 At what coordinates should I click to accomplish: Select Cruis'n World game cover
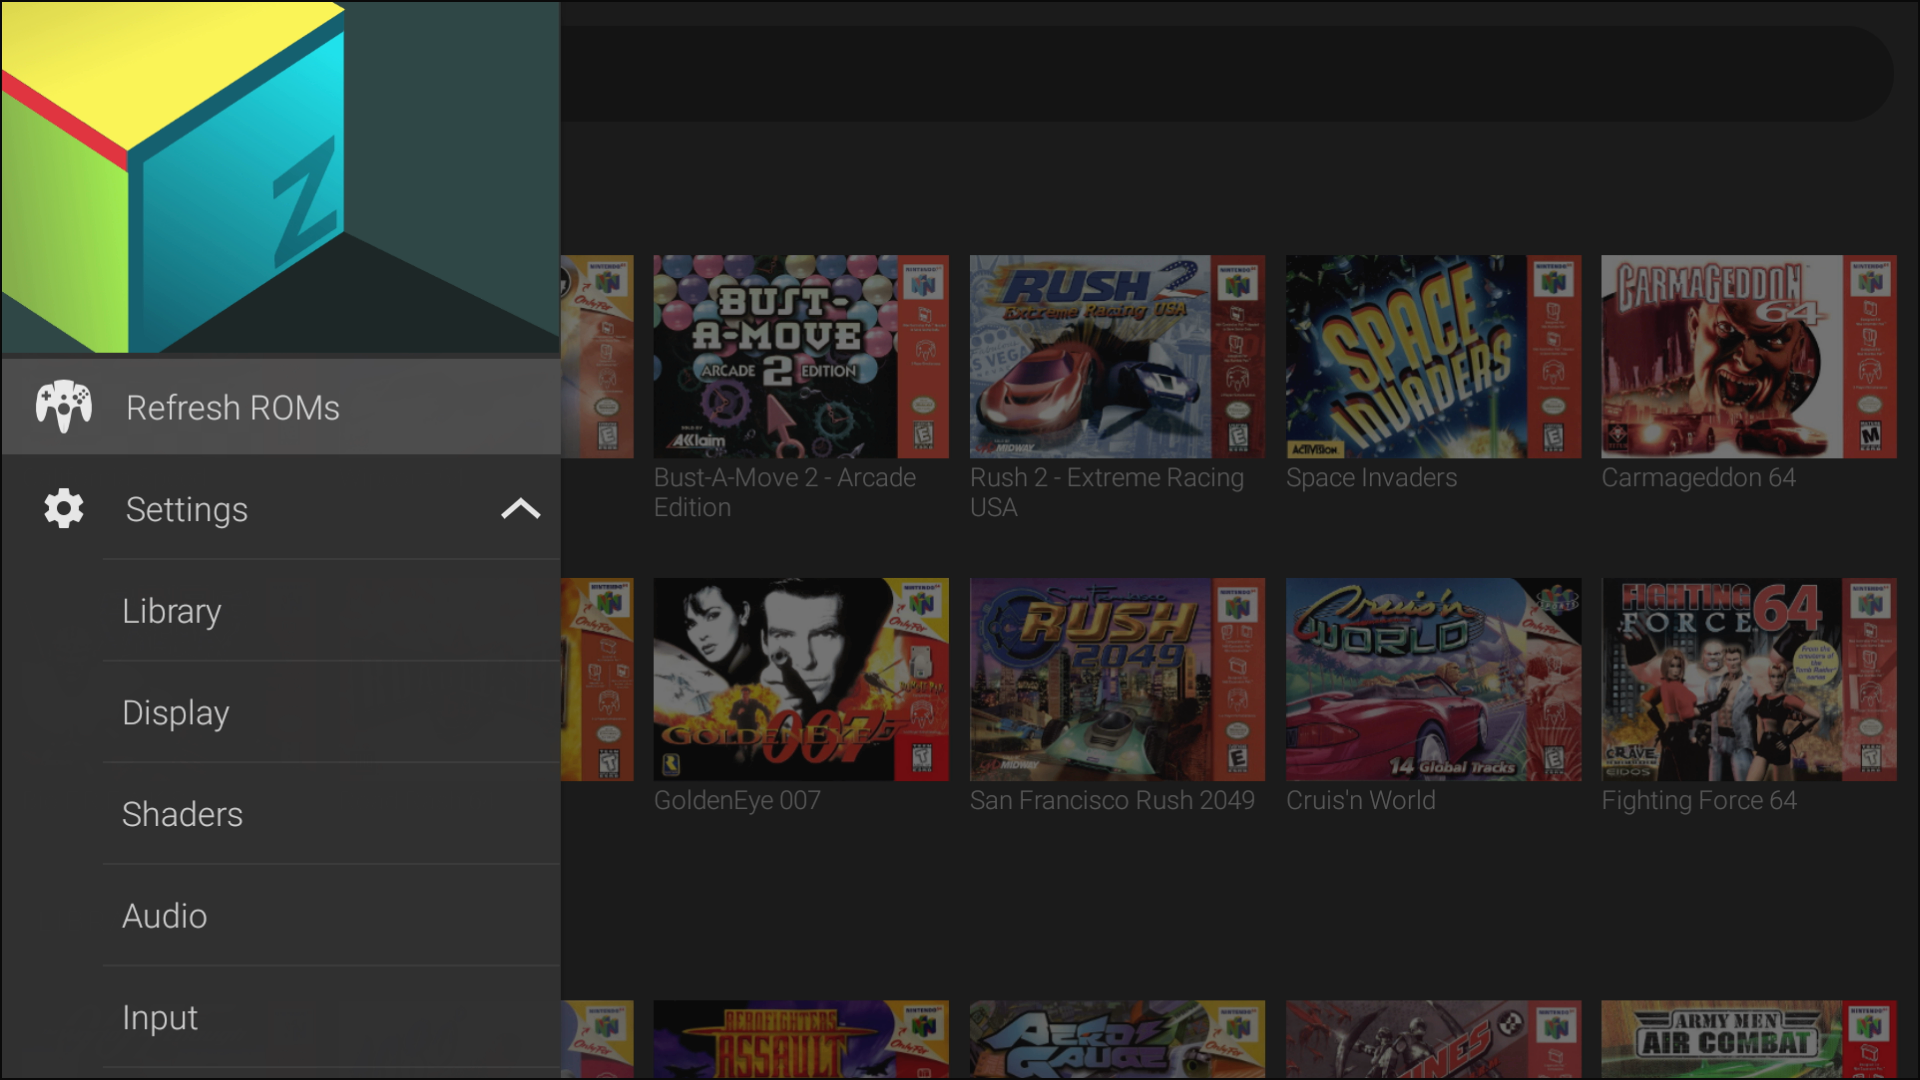[x=1433, y=680]
